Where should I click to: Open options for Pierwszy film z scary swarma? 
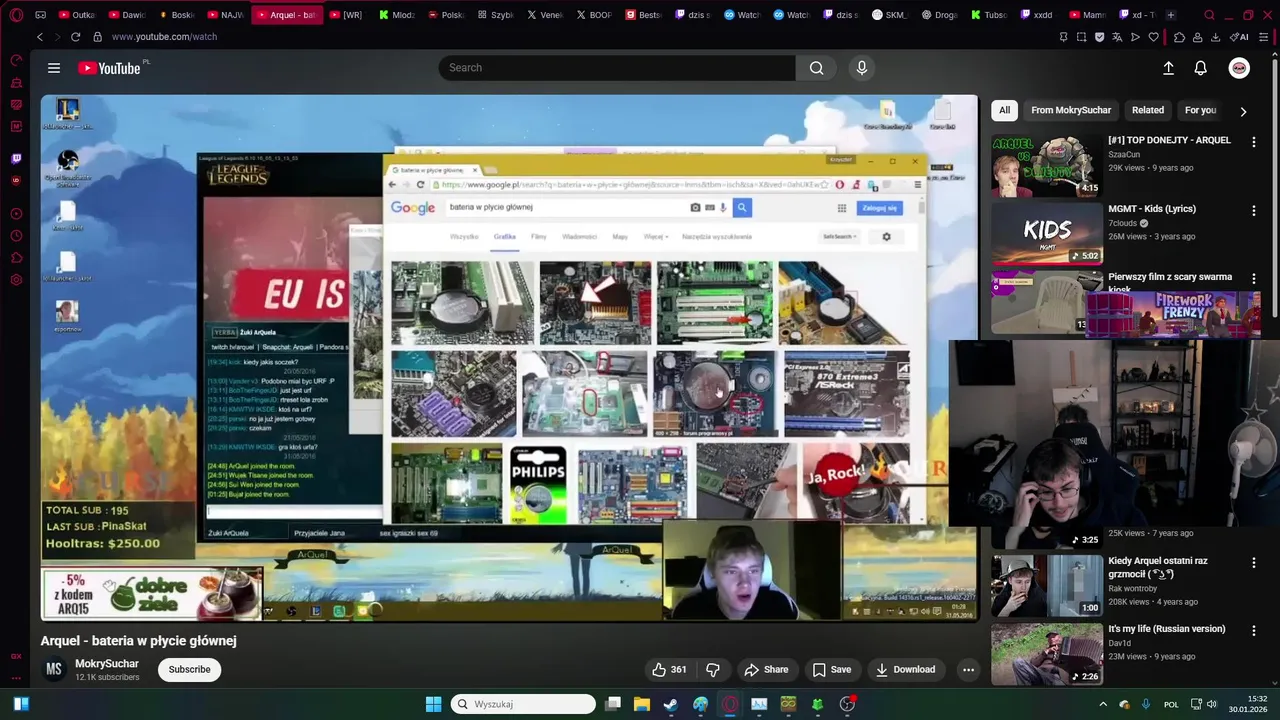click(1253, 279)
